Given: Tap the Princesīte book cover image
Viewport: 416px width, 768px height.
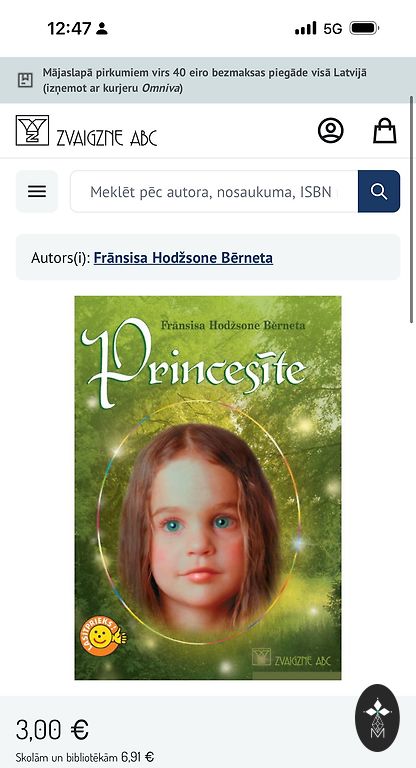Looking at the screenshot, I should click(208, 488).
